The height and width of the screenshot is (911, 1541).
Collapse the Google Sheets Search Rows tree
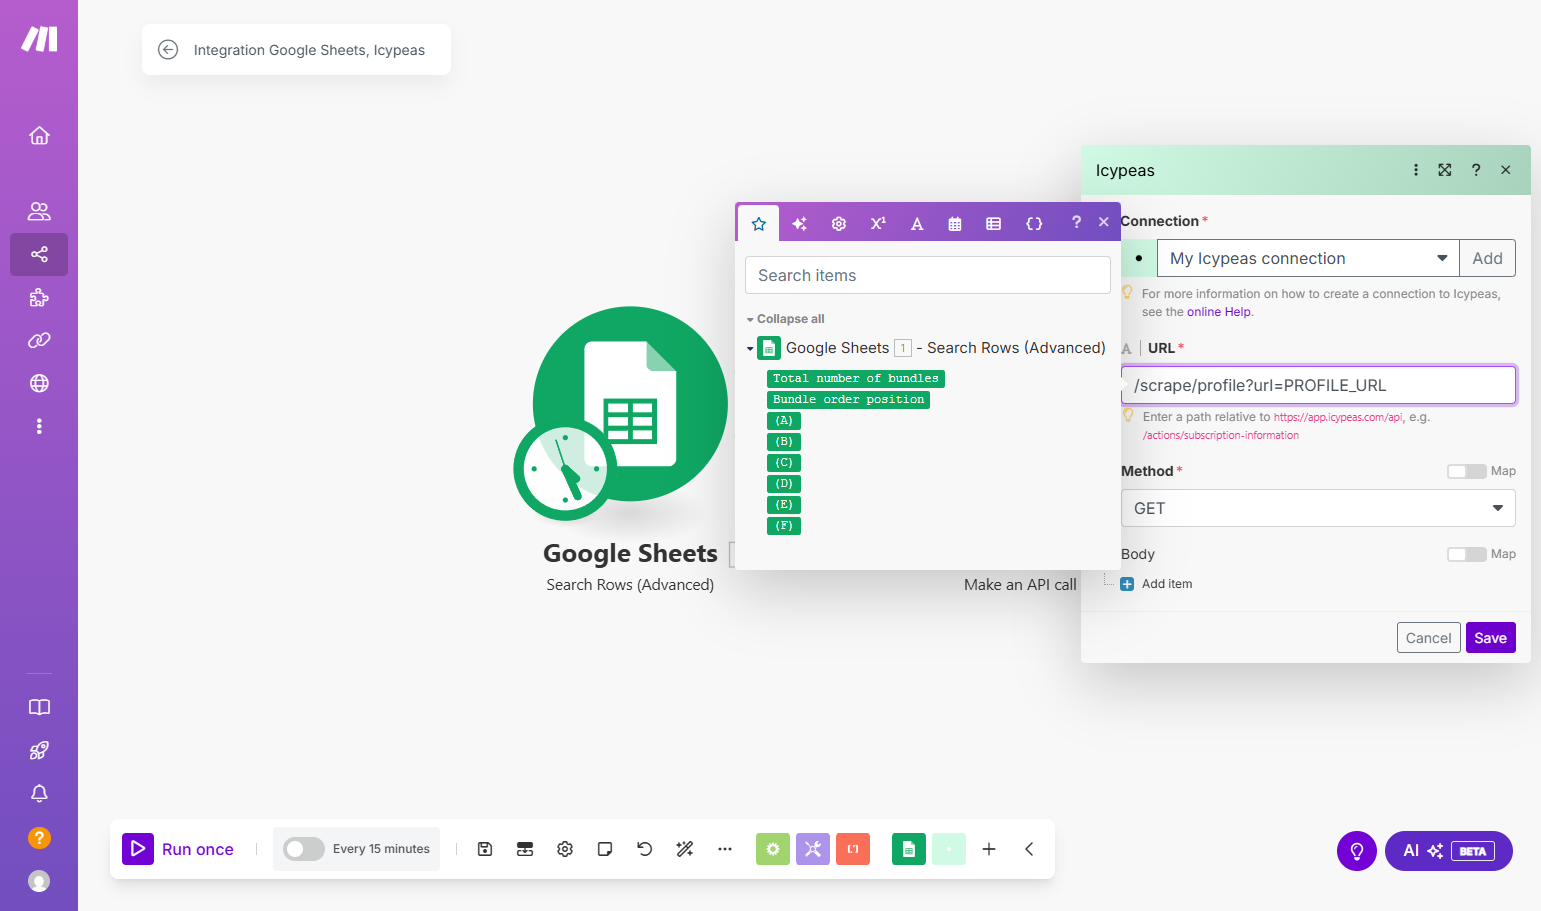click(750, 349)
